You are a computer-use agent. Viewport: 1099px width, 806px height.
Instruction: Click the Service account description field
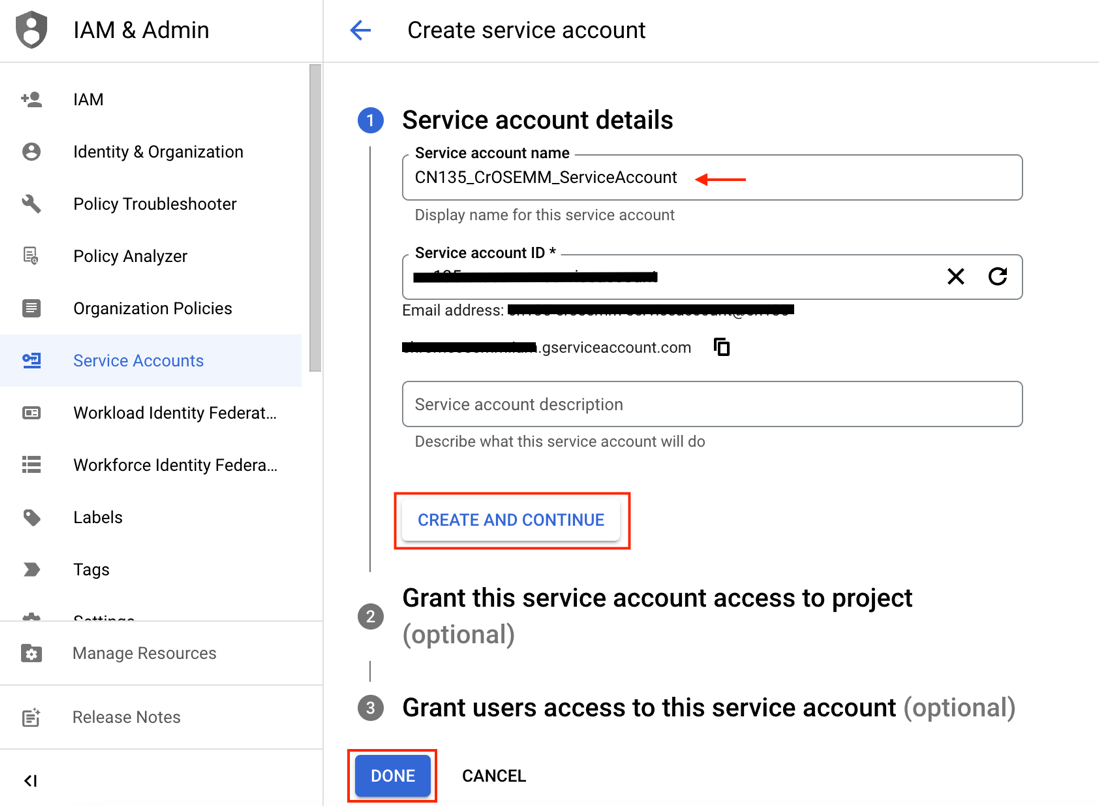[x=712, y=404]
